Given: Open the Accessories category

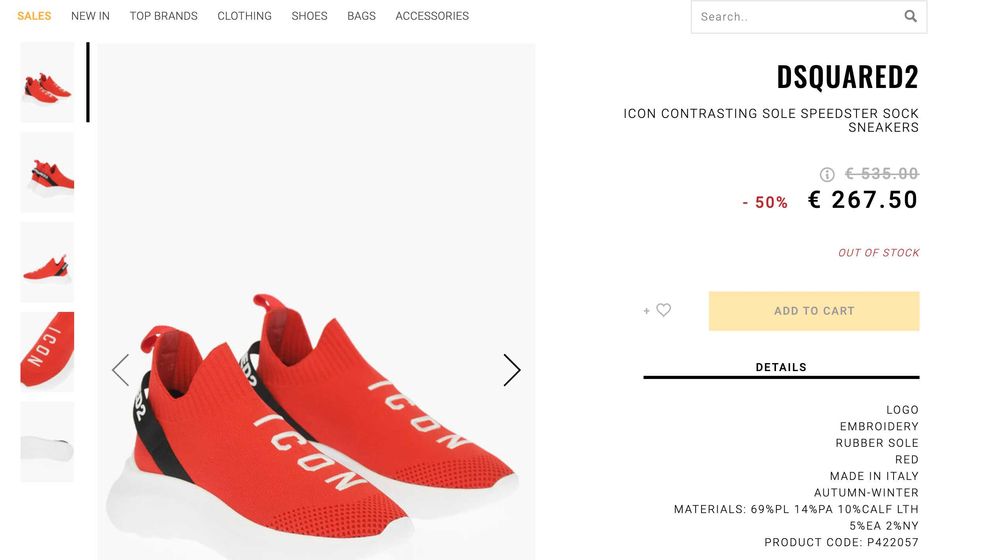Looking at the screenshot, I should [432, 16].
